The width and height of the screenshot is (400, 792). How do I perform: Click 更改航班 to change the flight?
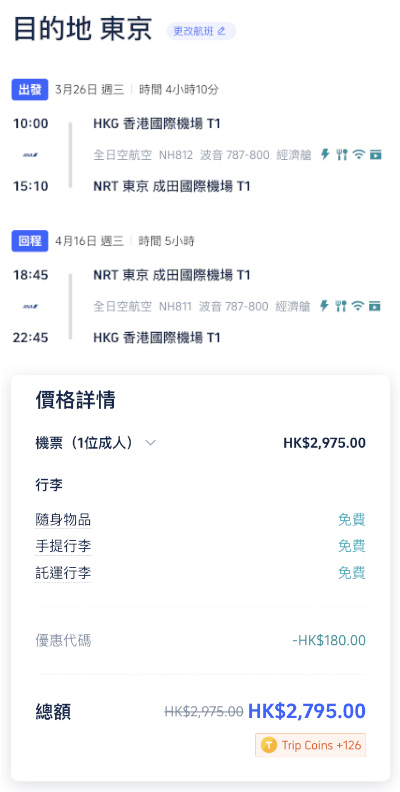click(201, 31)
